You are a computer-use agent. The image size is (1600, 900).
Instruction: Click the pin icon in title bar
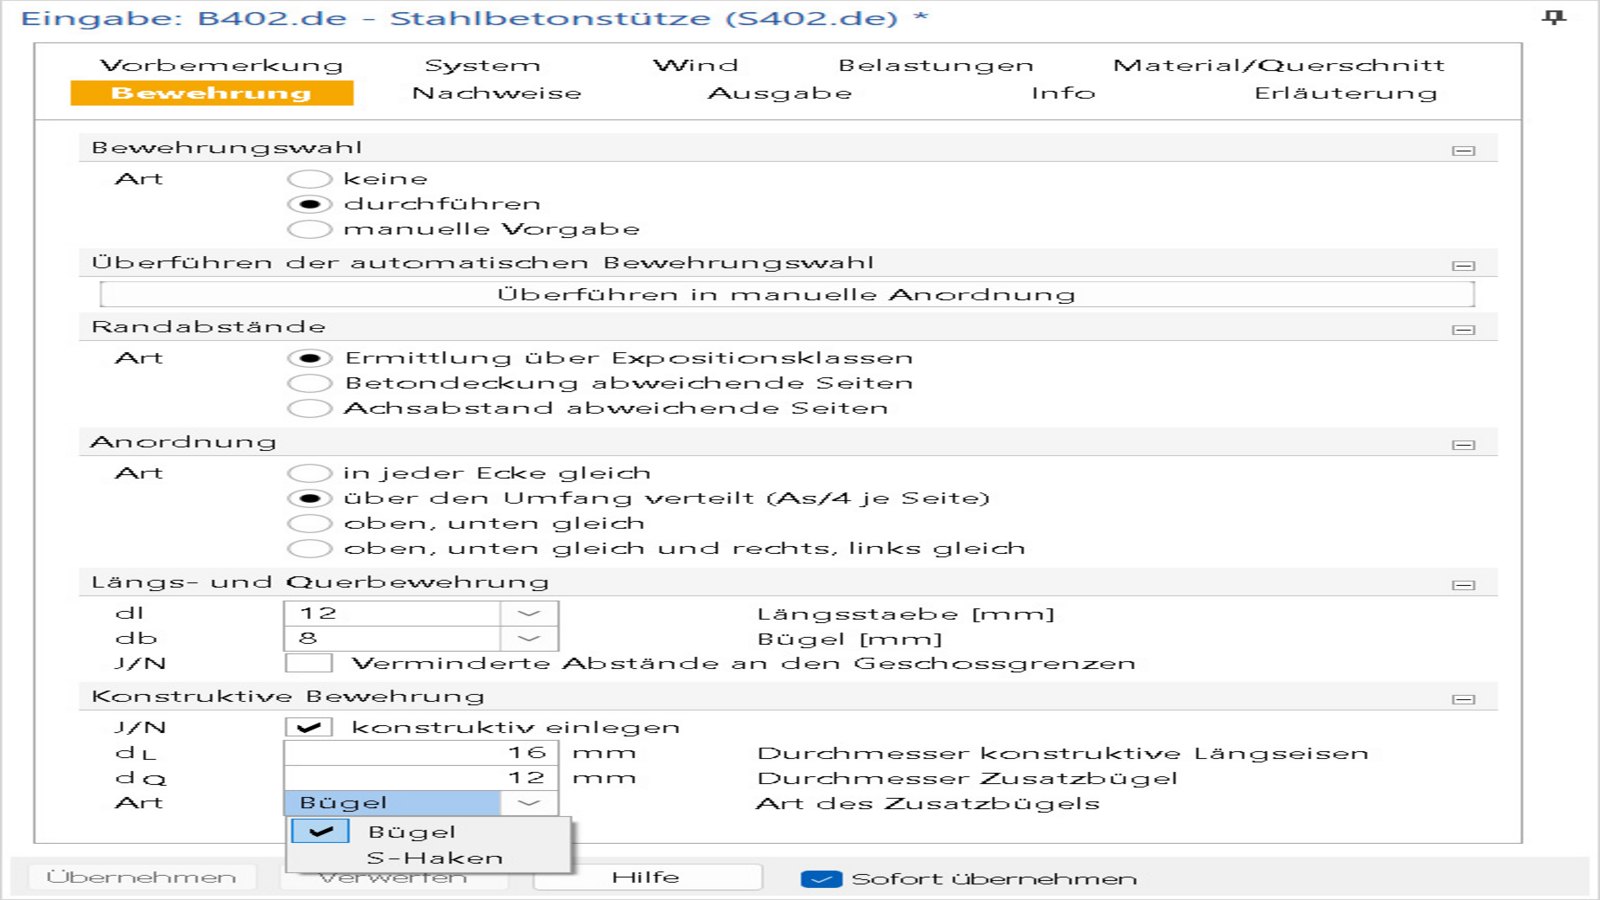click(1553, 17)
